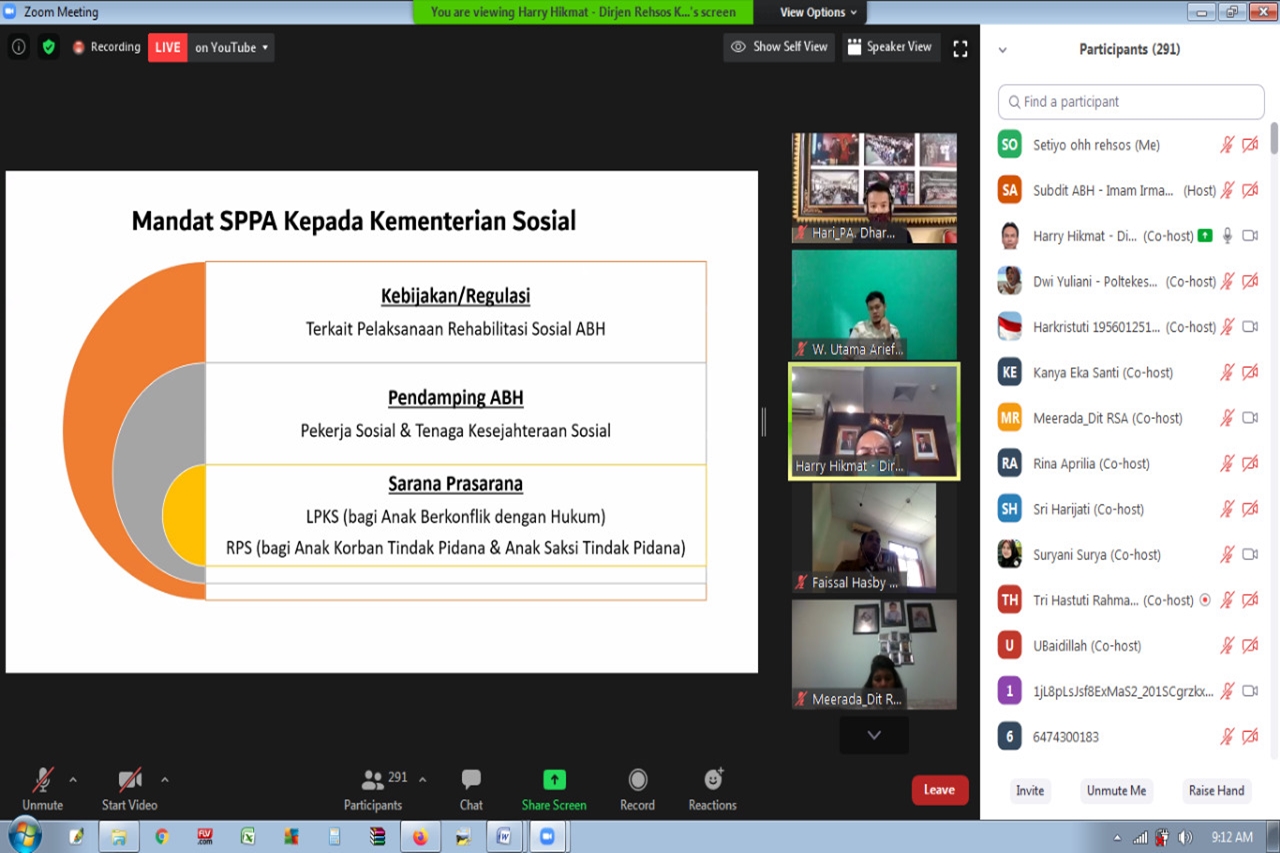The image size is (1280, 853).
Task: Start Video from the toolbar
Action: [x=129, y=789]
